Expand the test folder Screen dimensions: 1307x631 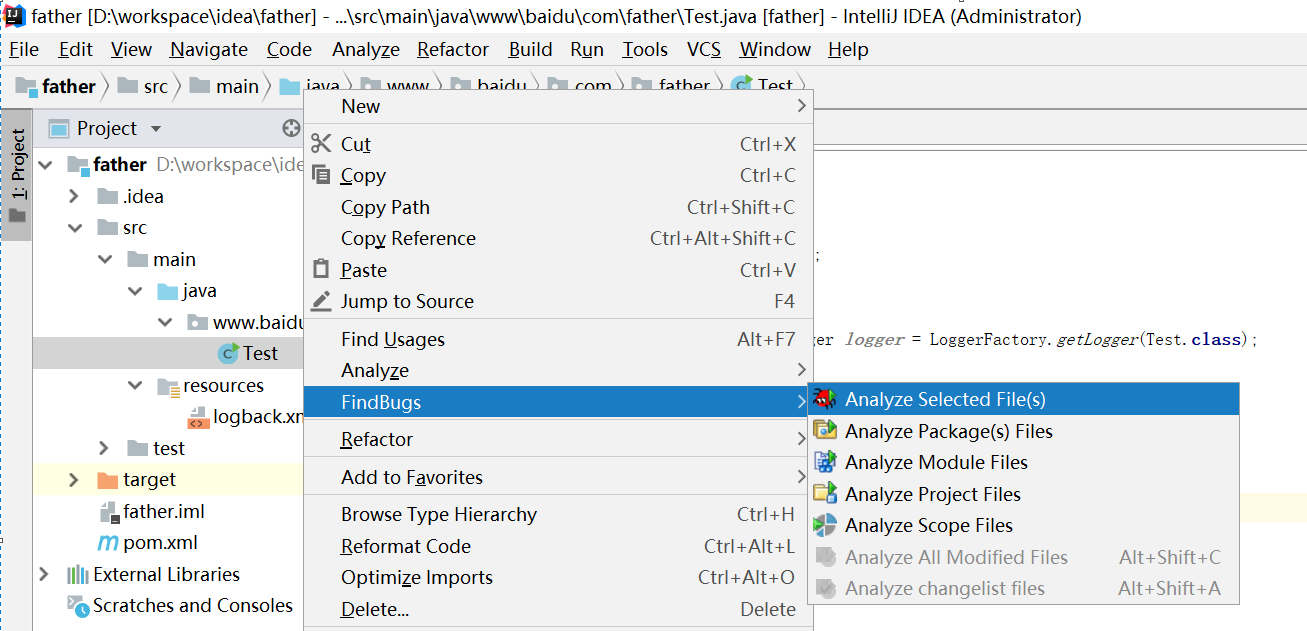point(105,448)
